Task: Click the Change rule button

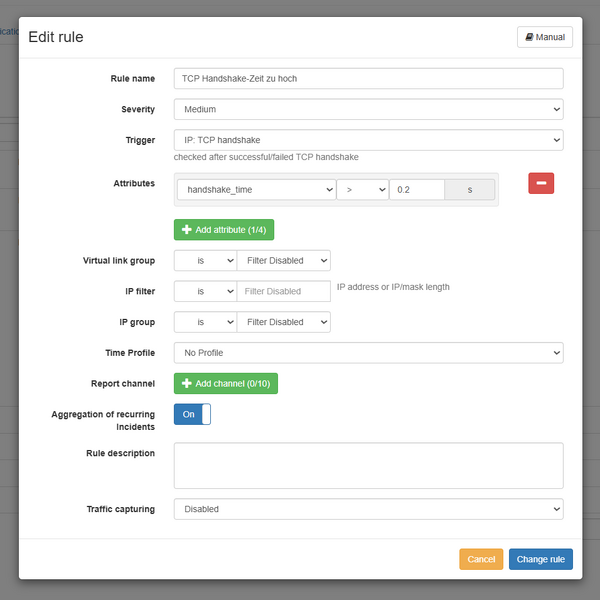Action: coord(540,559)
